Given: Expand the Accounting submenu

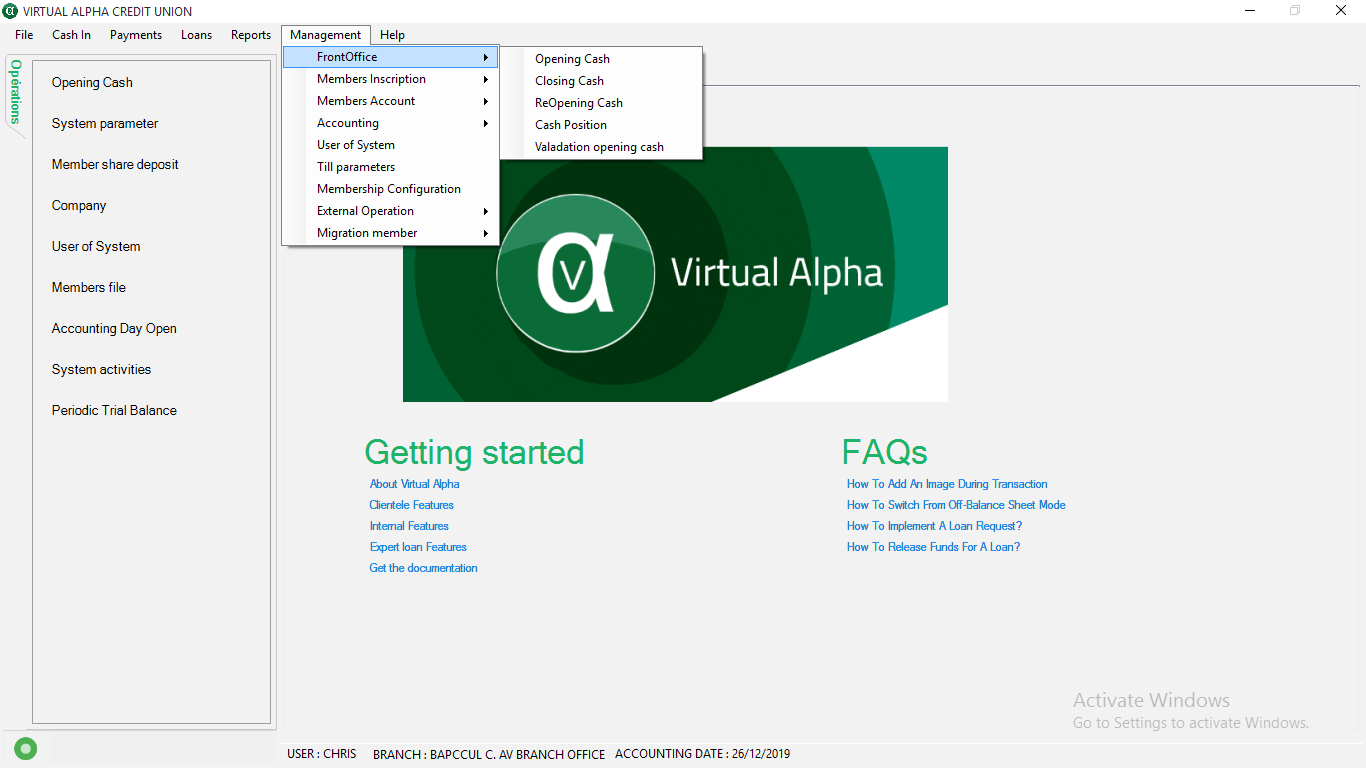Looking at the screenshot, I should coord(391,123).
